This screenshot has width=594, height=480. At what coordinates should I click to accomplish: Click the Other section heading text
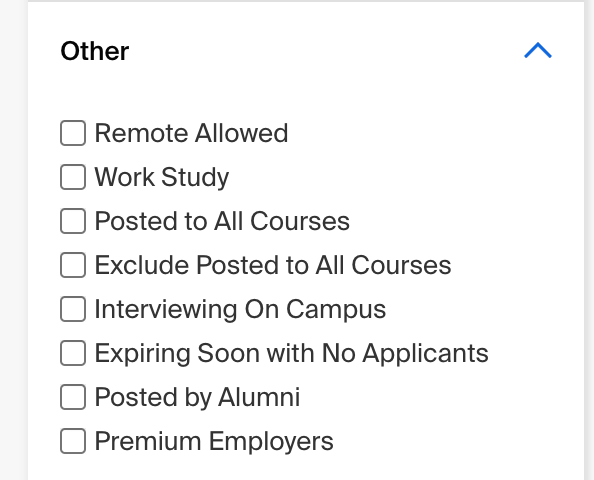pyautogui.click(x=95, y=51)
